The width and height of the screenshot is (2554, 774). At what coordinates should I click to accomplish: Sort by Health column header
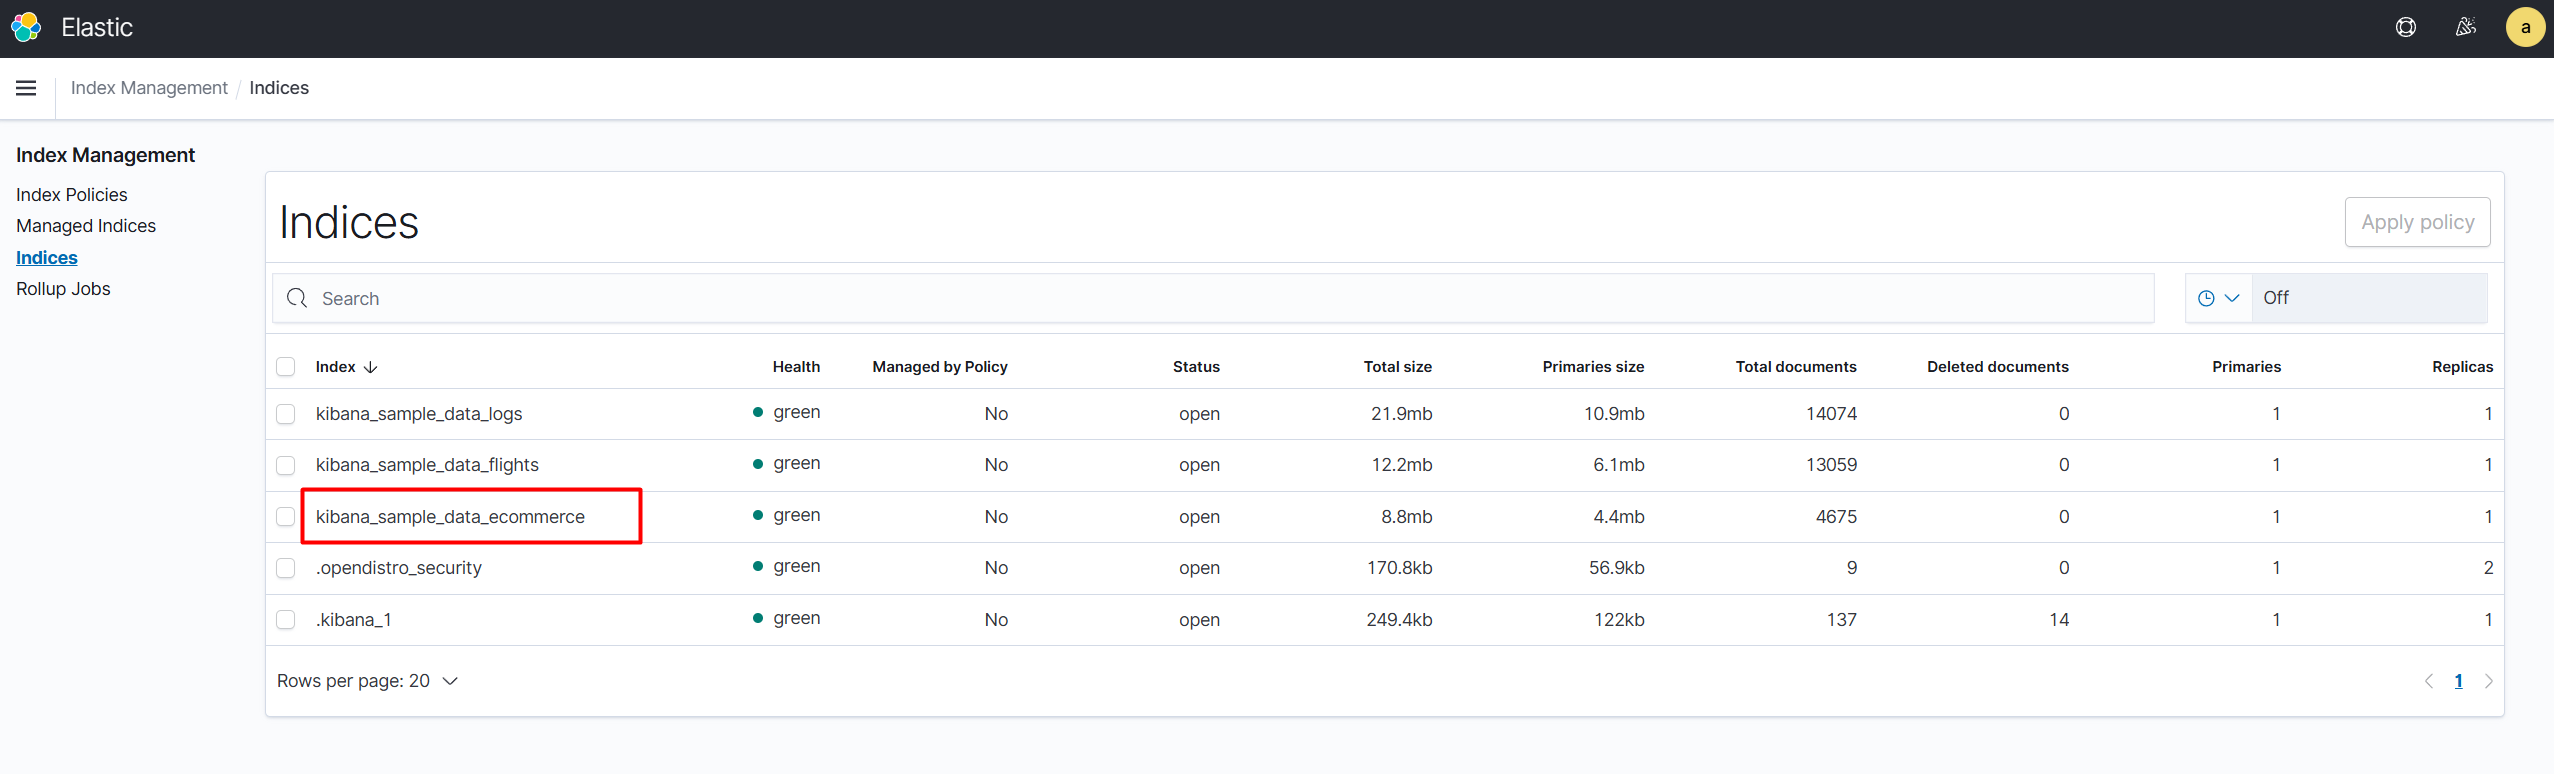[796, 367]
